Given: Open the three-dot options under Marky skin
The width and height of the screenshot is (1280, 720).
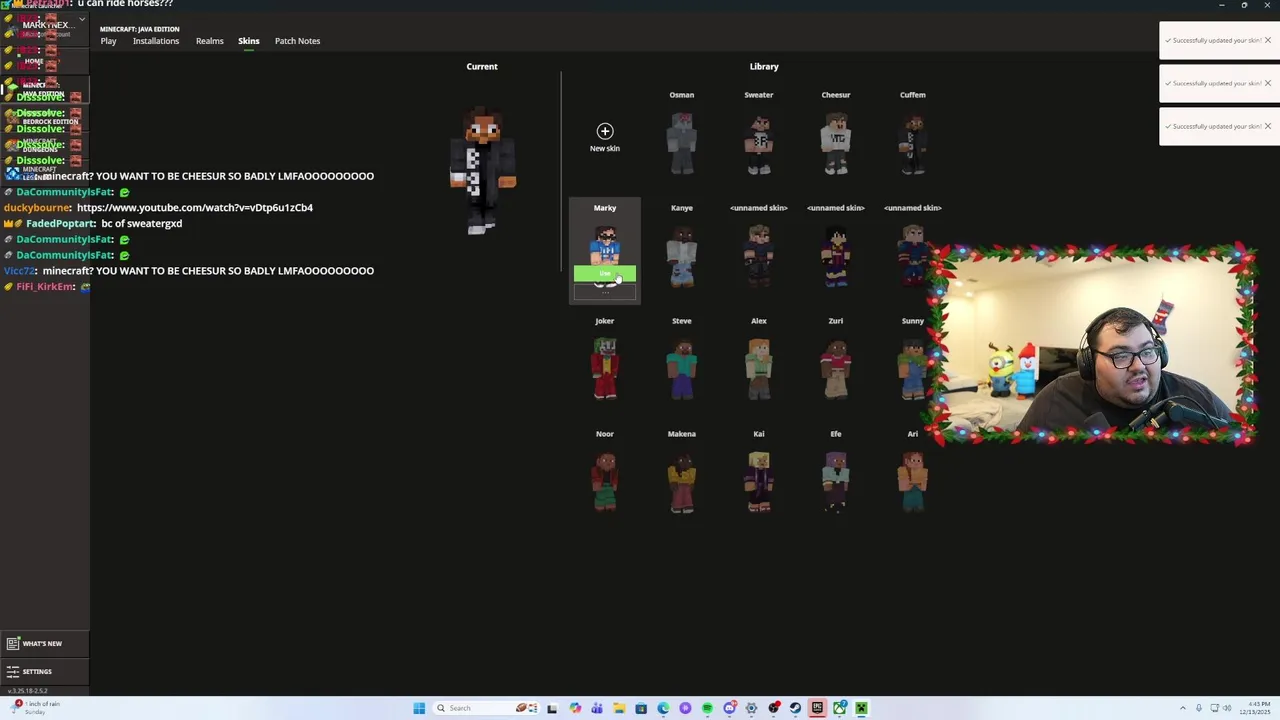Looking at the screenshot, I should [x=605, y=291].
